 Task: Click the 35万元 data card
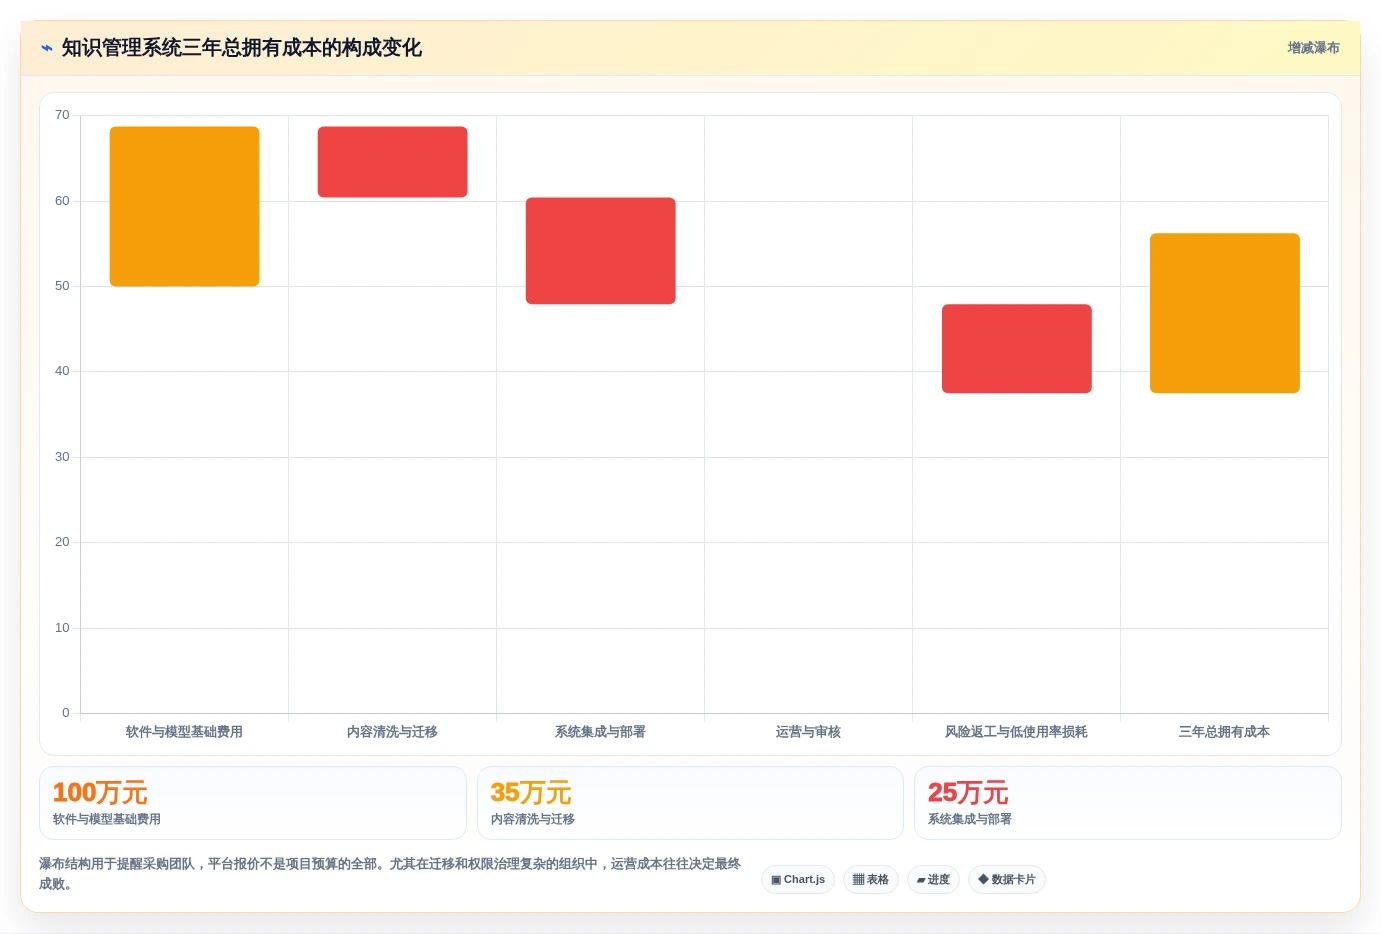point(690,803)
